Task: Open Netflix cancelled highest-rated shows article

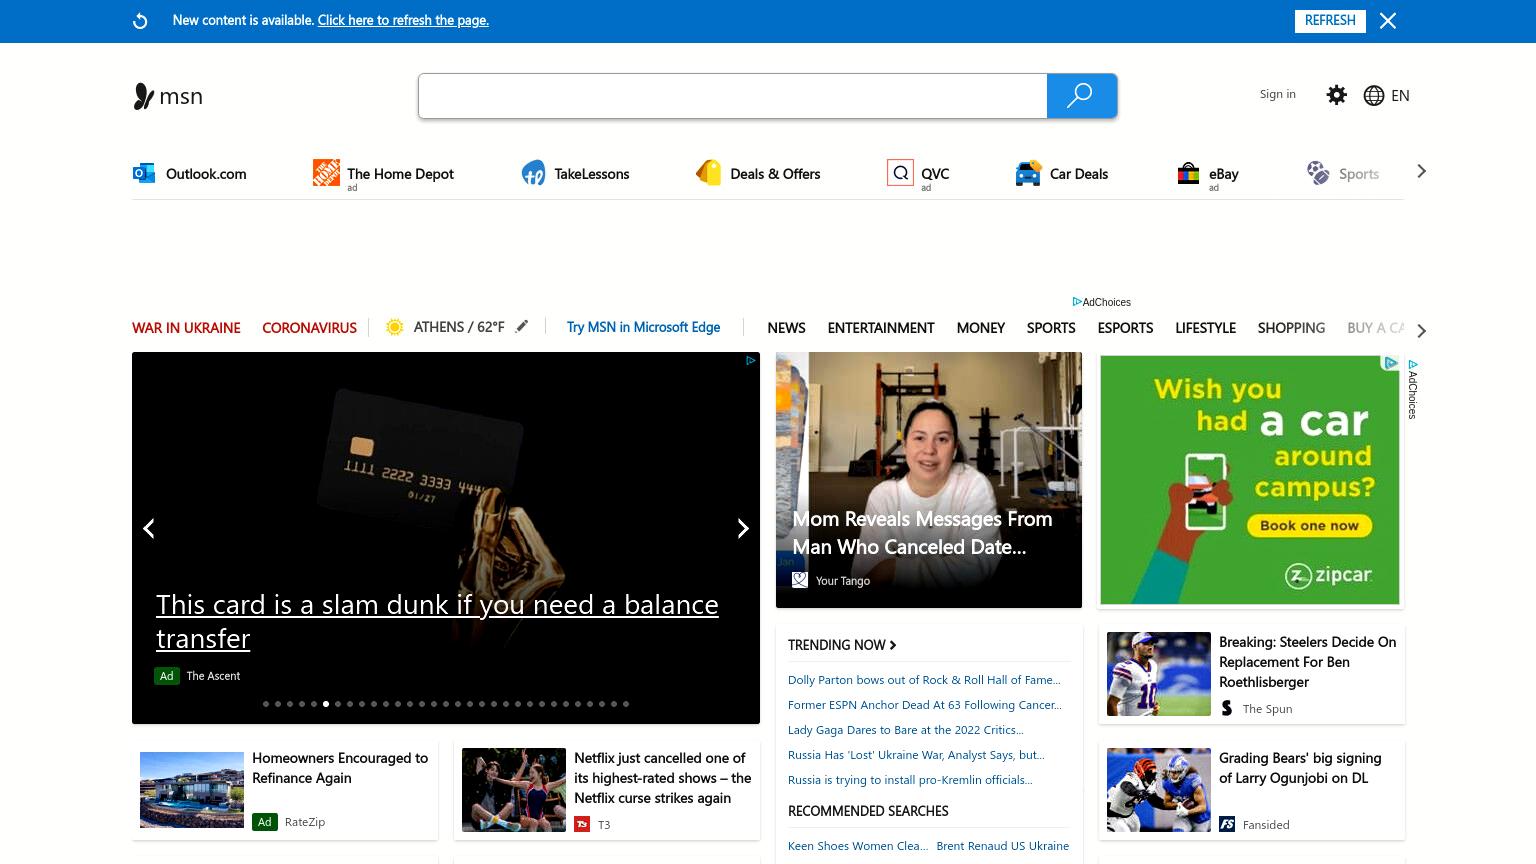Action: pos(662,778)
